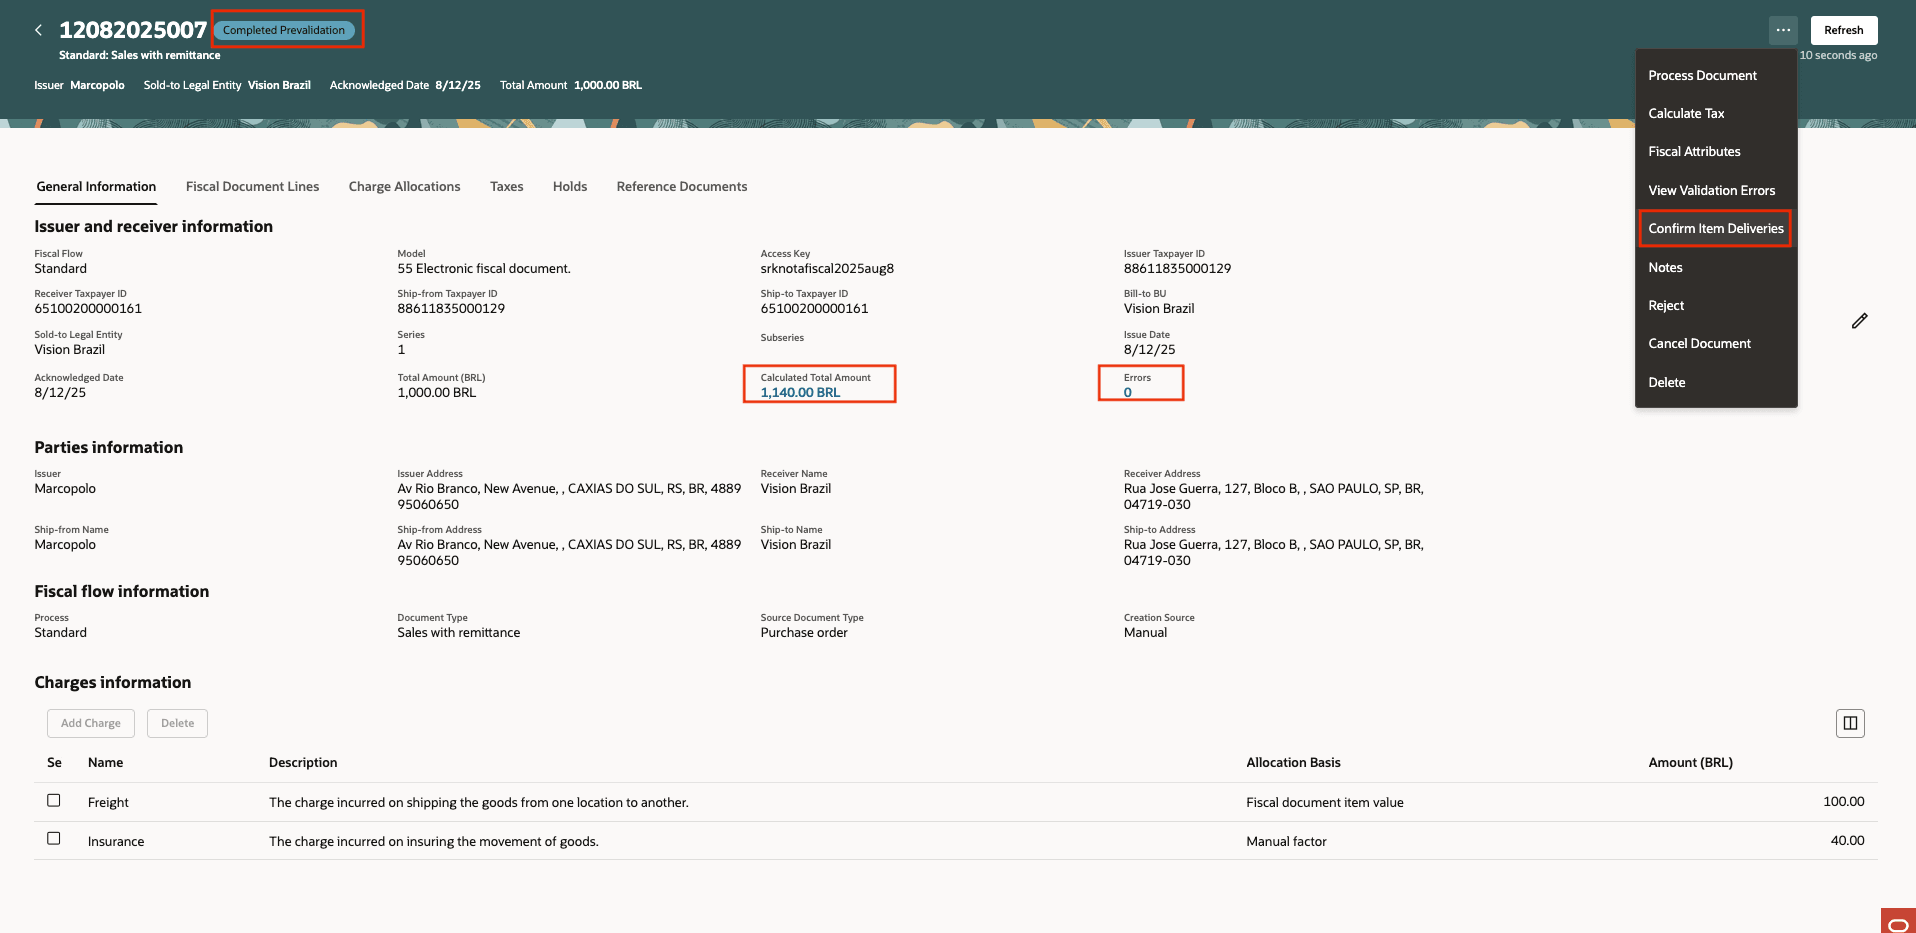Choose Process Document from the actions menu
Viewport: 1916px width, 933px height.
click(1702, 75)
